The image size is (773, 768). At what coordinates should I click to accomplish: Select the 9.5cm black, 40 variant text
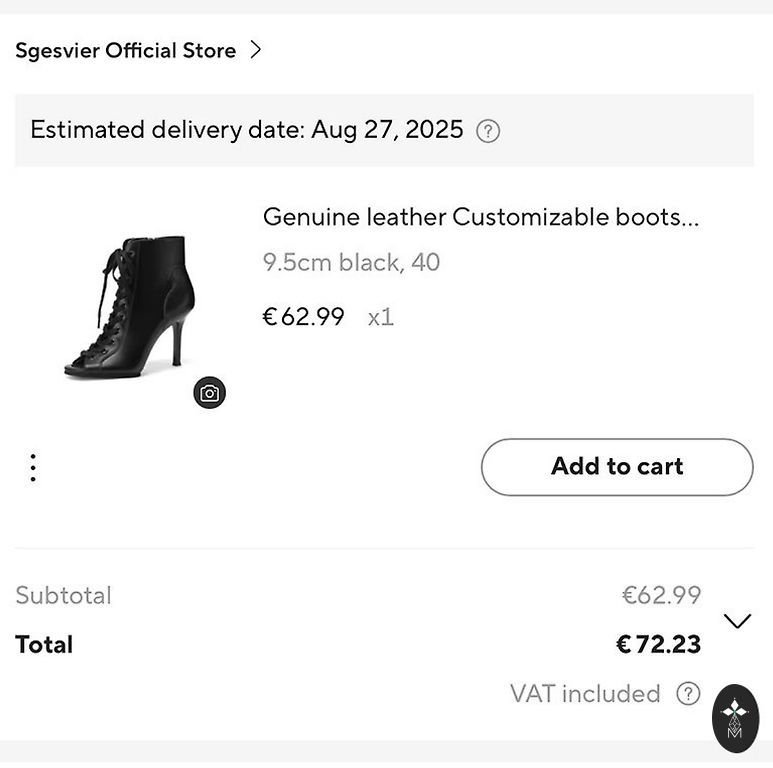click(x=351, y=263)
